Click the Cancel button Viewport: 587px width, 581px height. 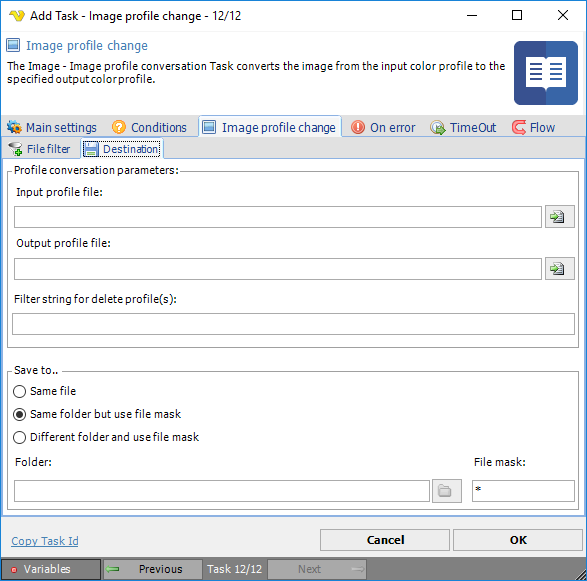click(385, 540)
